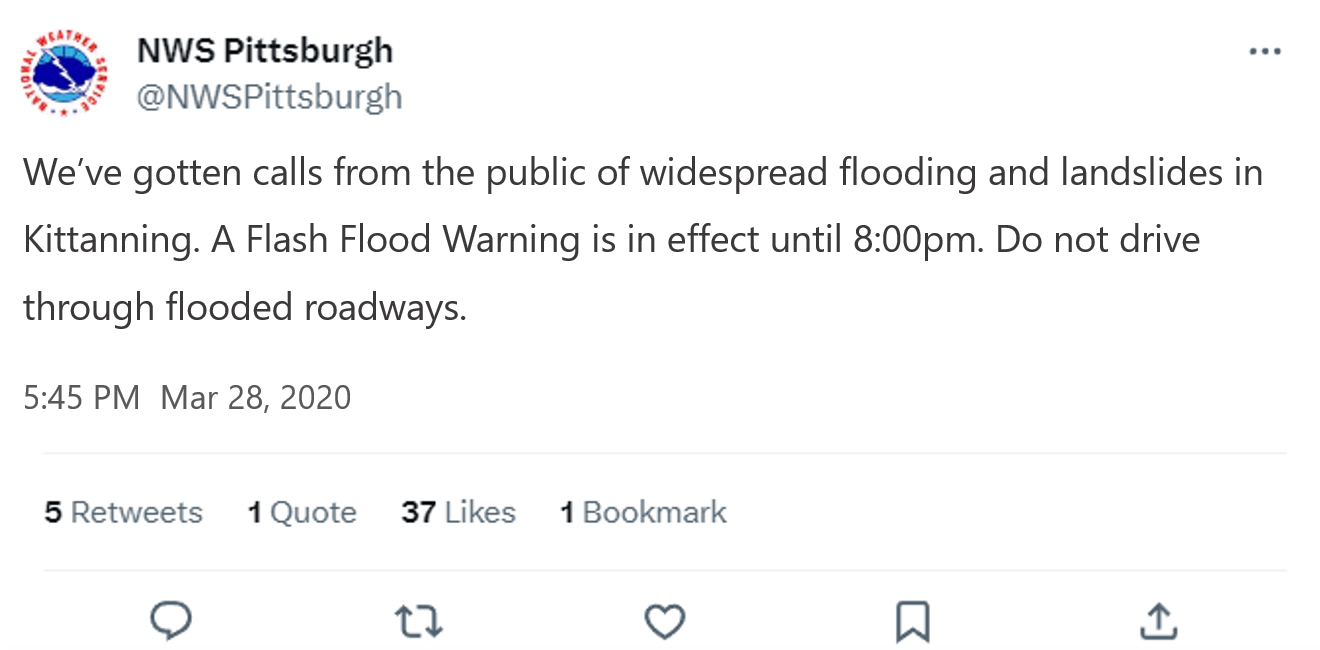Image resolution: width=1320 pixels, height=650 pixels.
Task: Like the tweet with the heart icon
Action: pyautogui.click(x=664, y=622)
